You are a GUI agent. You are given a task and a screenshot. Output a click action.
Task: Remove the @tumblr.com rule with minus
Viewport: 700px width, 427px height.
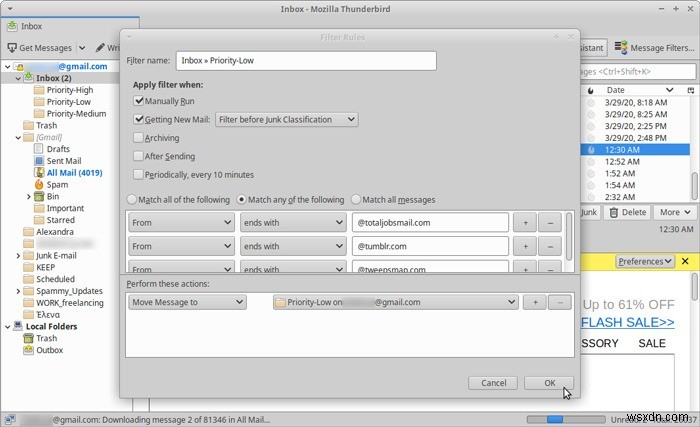[x=550, y=246]
